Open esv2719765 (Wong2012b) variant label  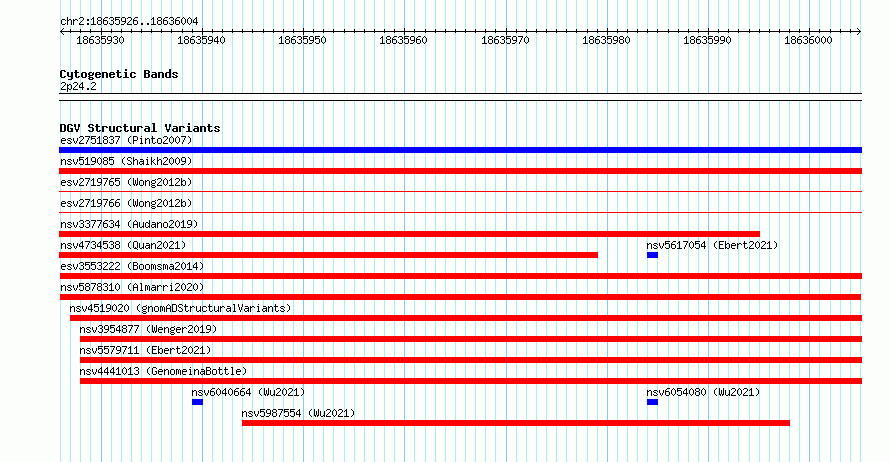(126, 182)
